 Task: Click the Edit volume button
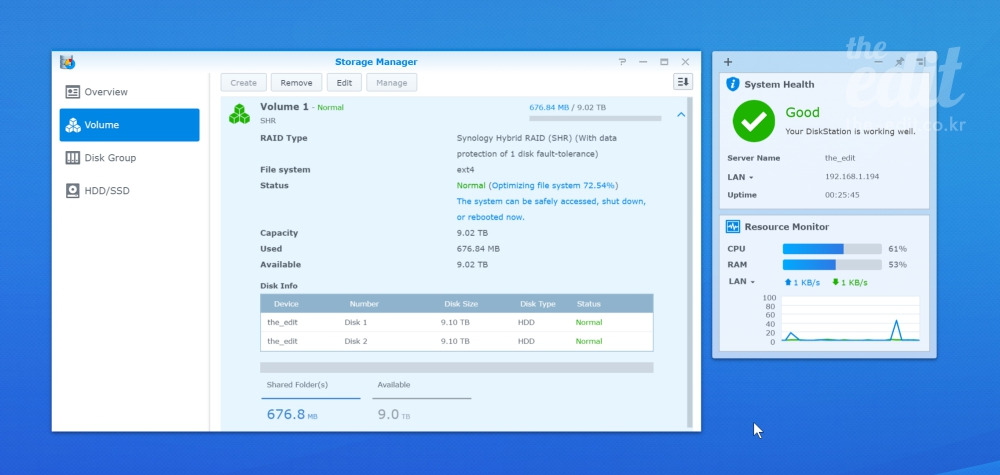click(x=344, y=82)
